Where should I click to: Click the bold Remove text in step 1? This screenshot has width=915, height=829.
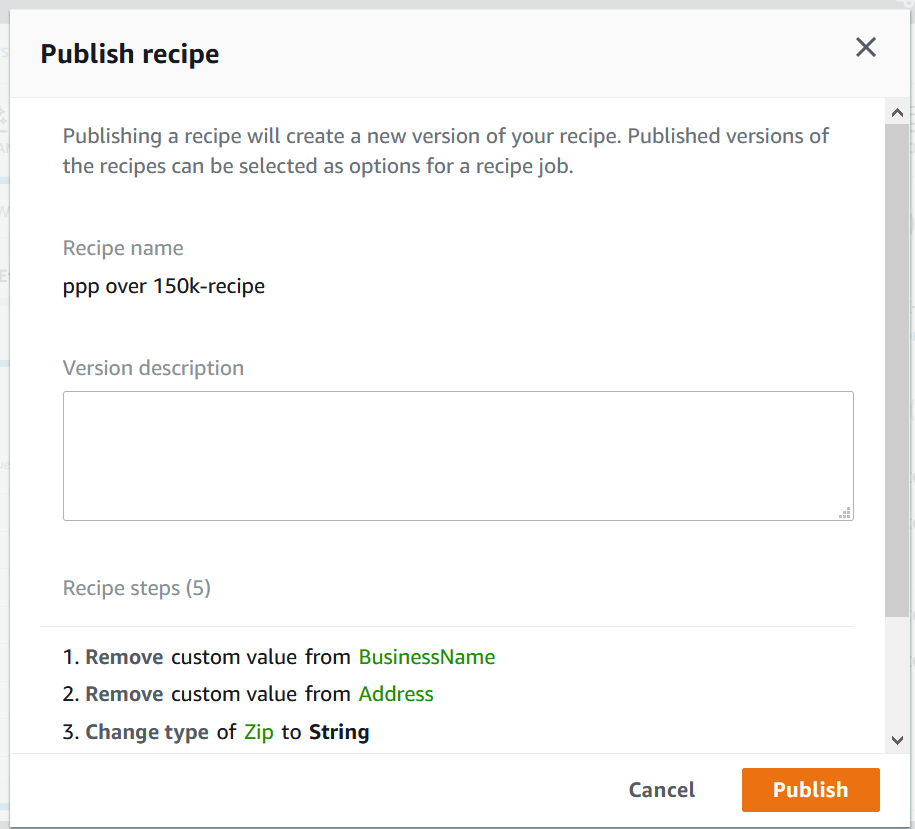(x=124, y=657)
